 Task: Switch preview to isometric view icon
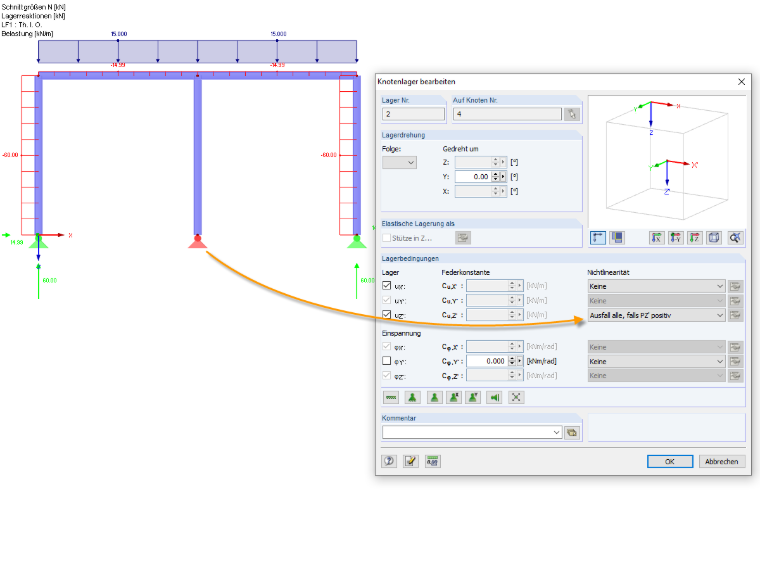tap(714, 238)
